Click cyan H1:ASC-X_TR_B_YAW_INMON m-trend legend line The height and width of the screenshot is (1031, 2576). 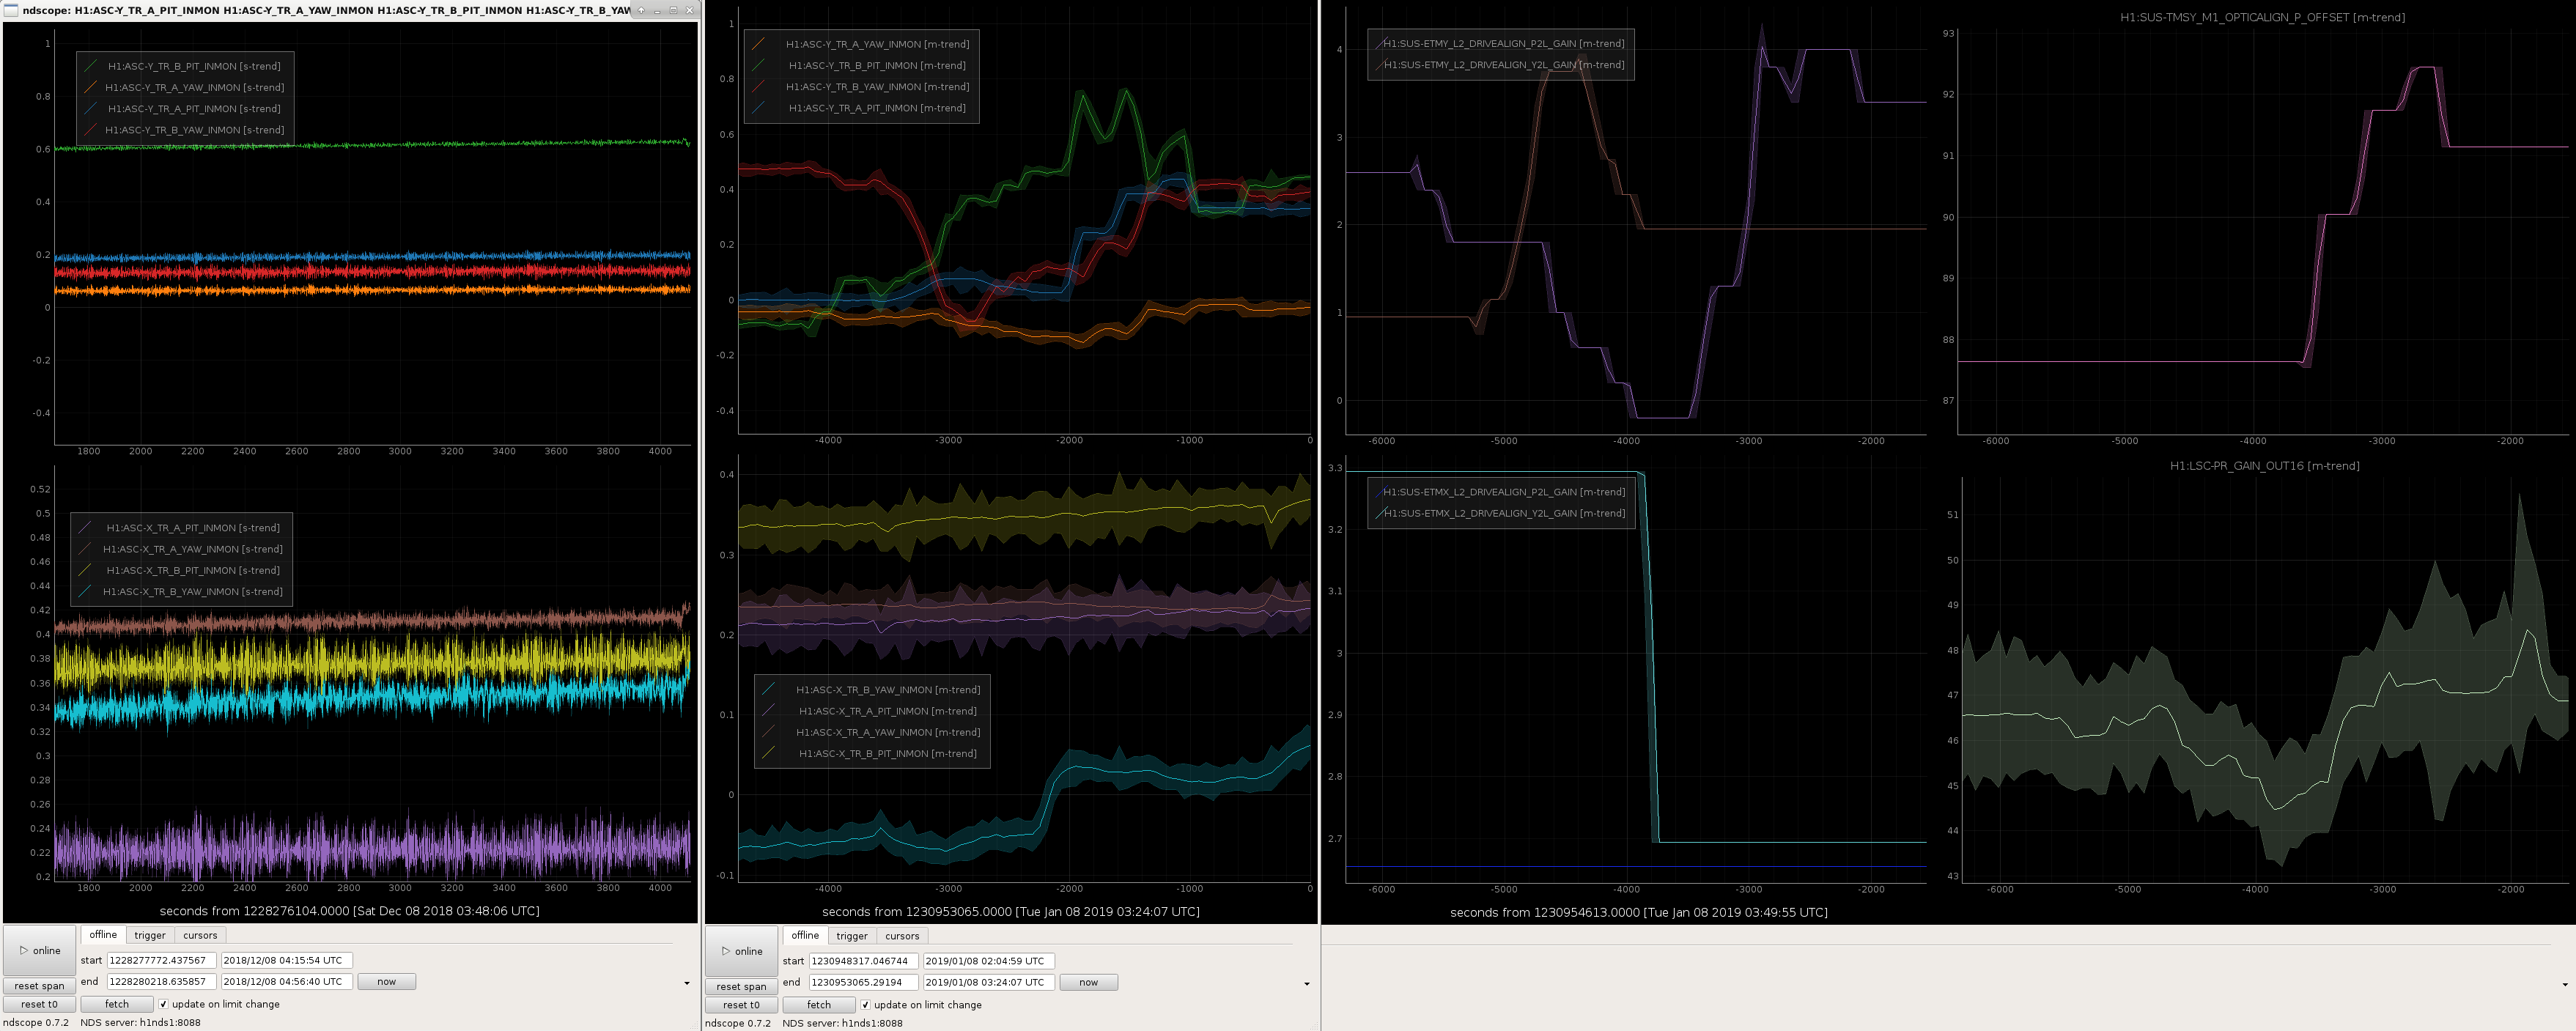coord(769,690)
